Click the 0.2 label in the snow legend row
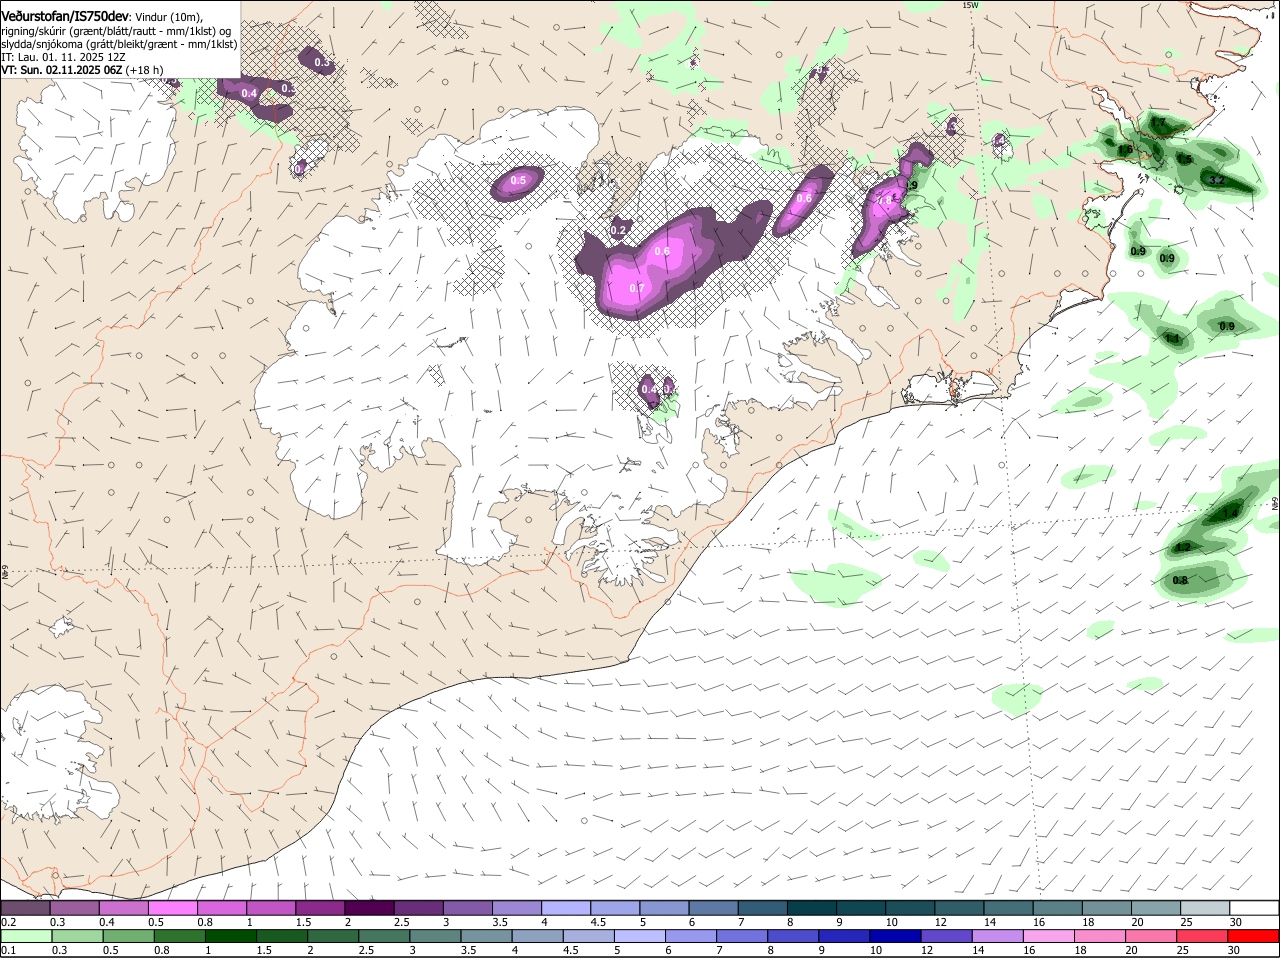The width and height of the screenshot is (1280, 958). (8, 922)
